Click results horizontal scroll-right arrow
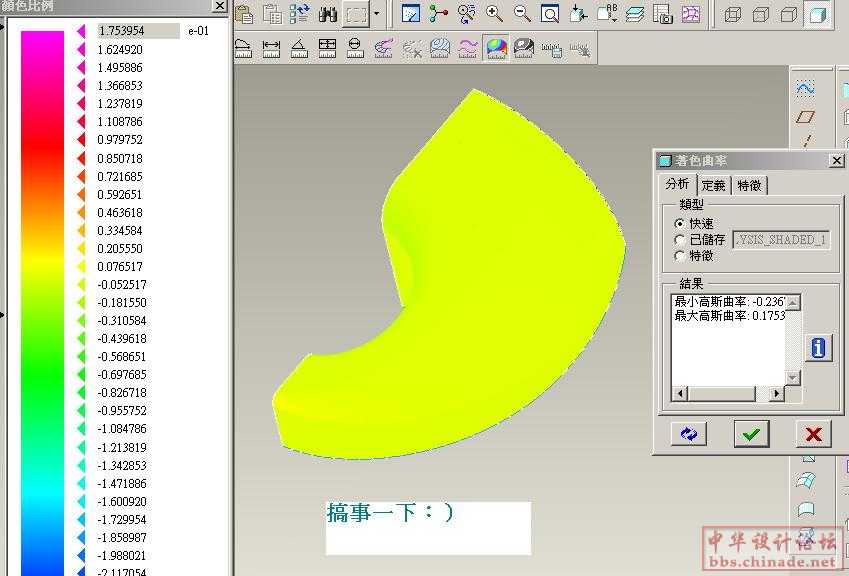Image resolution: width=849 pixels, height=576 pixels. pos(777,394)
